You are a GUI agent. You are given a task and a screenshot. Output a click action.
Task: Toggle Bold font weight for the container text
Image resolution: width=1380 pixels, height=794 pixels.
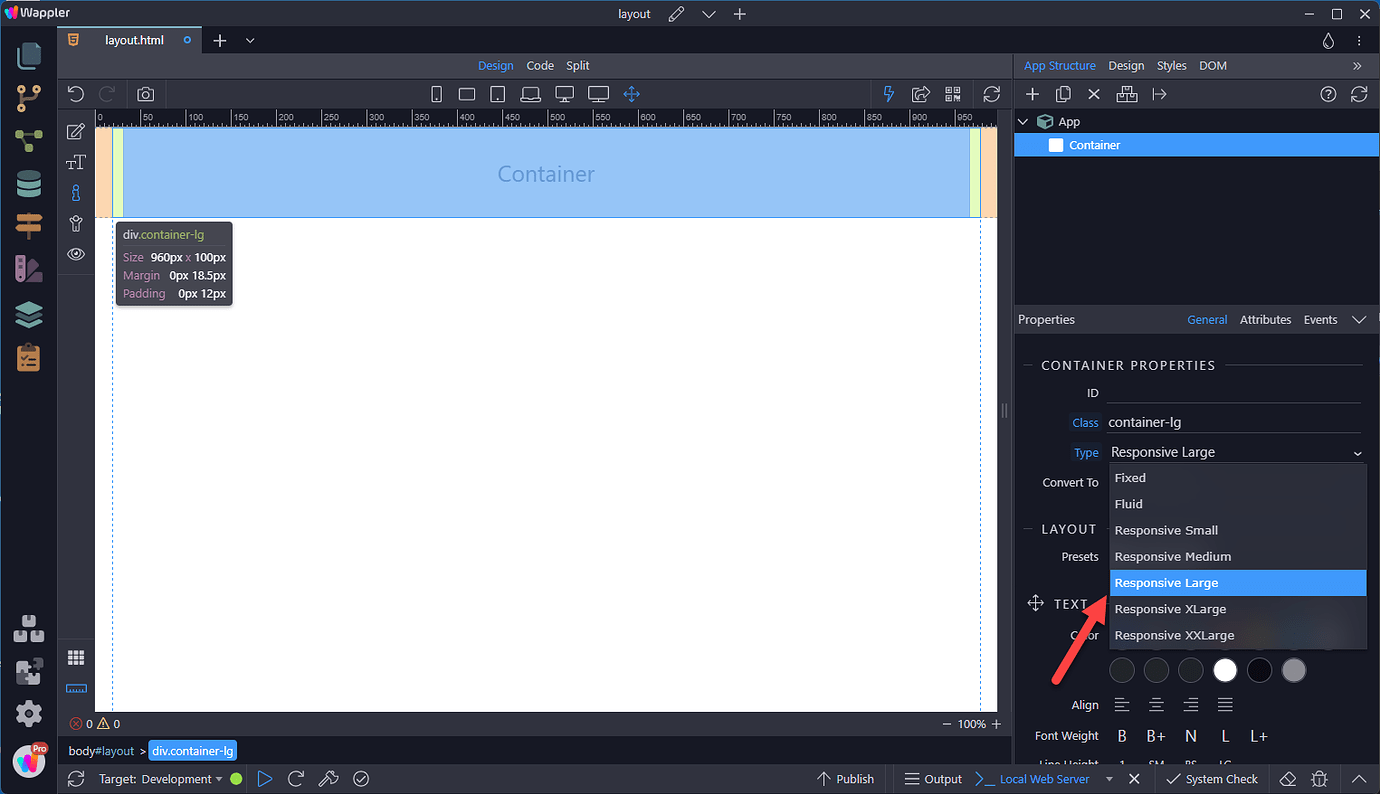click(1122, 735)
